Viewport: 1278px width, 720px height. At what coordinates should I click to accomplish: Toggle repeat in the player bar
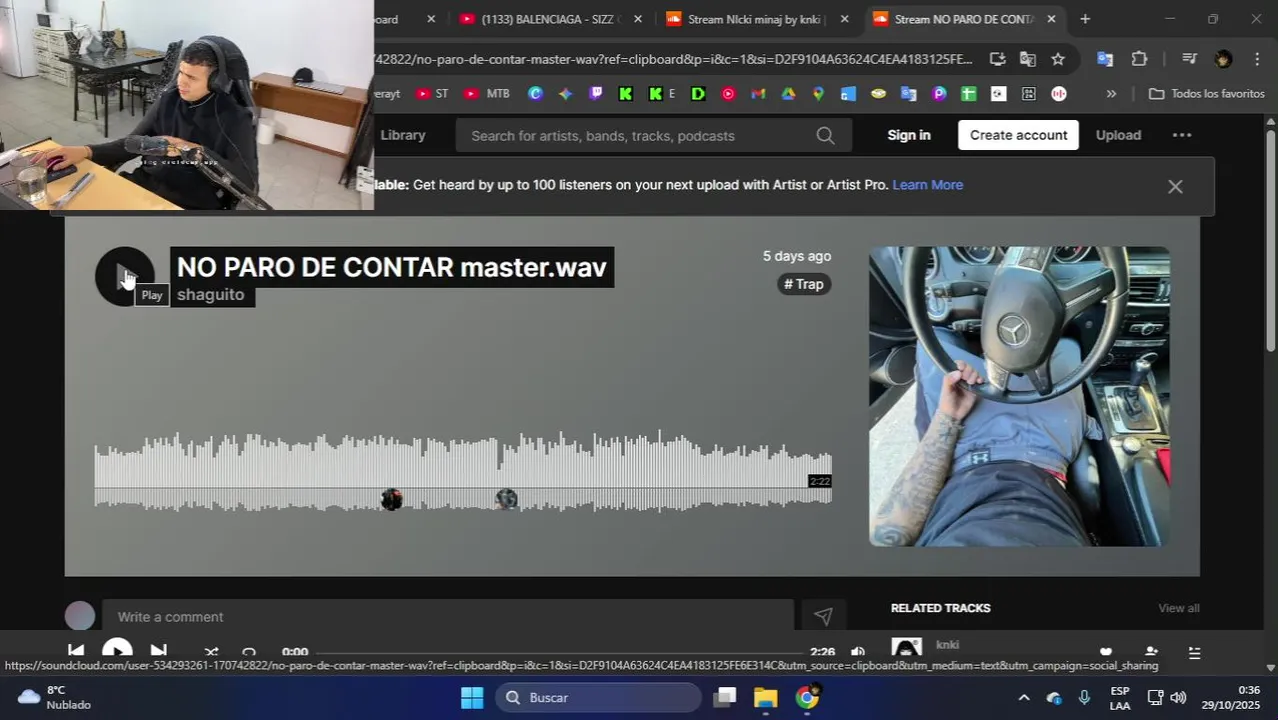(x=249, y=653)
